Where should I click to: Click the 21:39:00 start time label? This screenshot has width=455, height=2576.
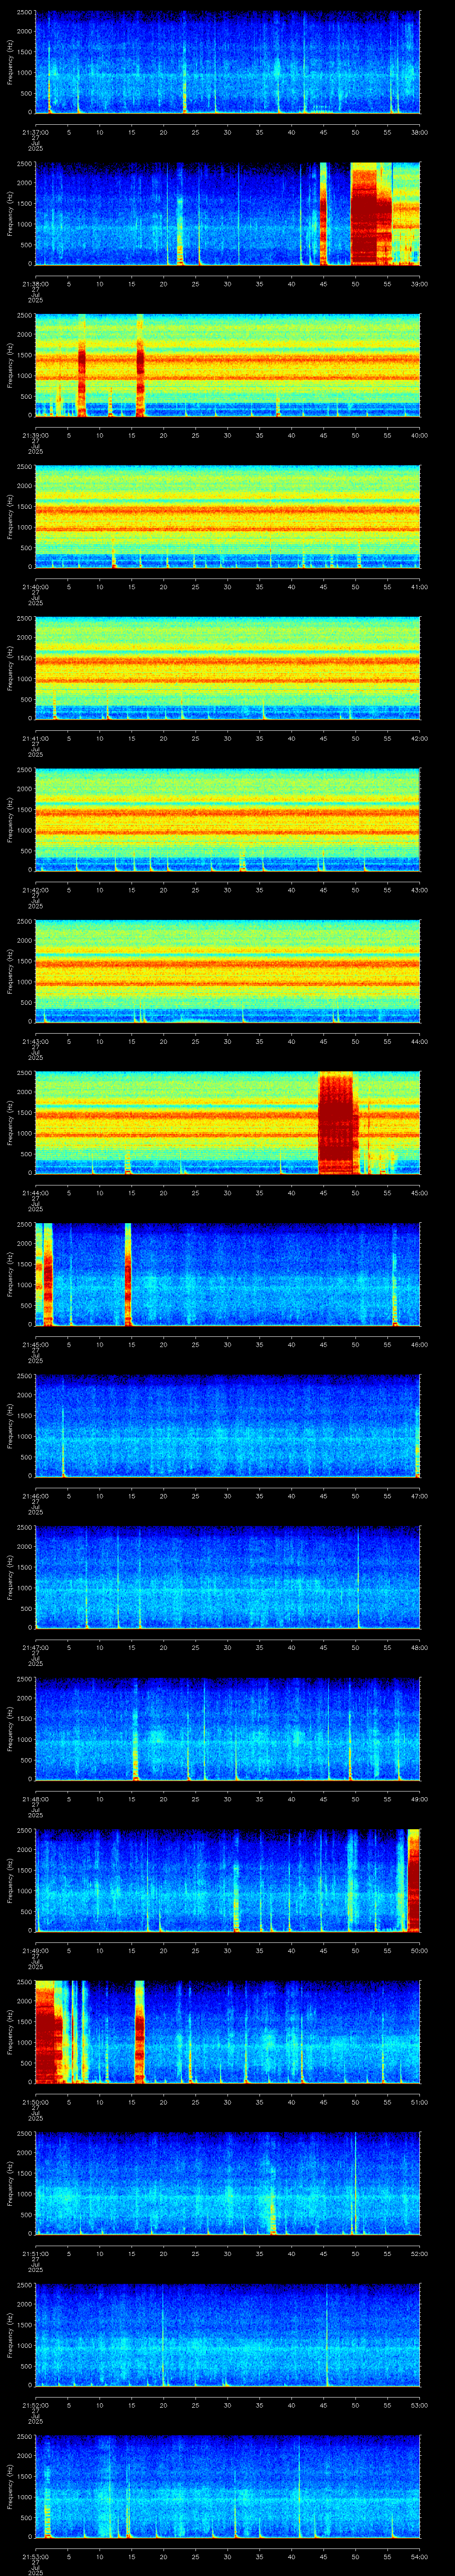tap(35, 435)
